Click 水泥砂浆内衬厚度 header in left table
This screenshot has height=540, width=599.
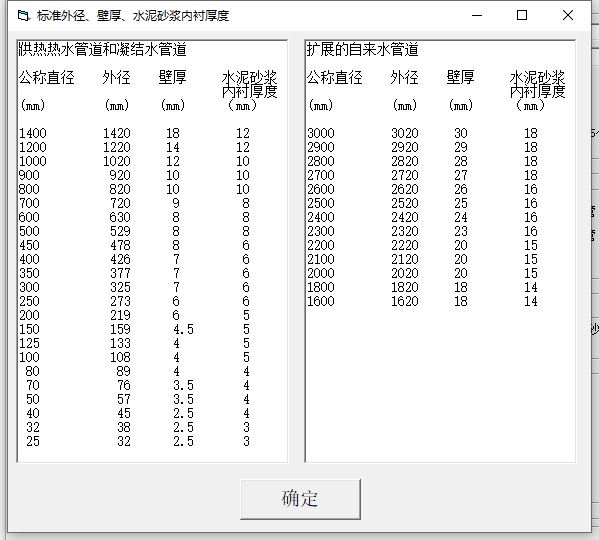click(249, 84)
